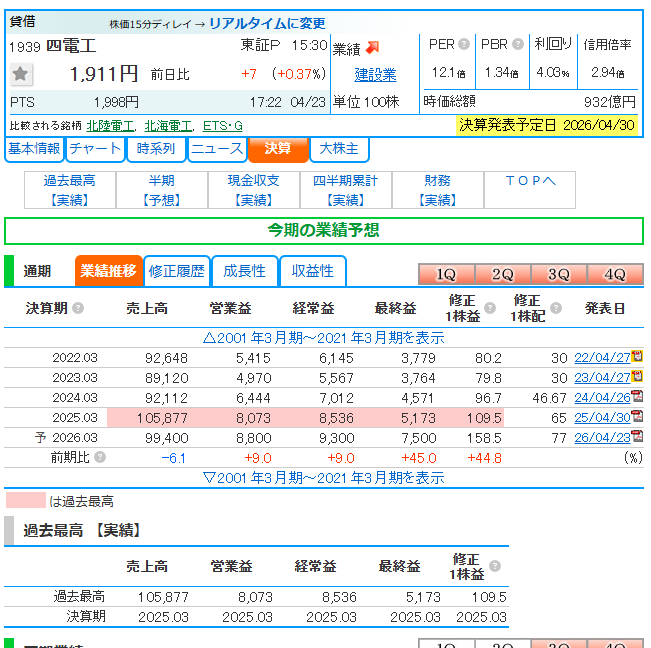Click the red arrow icon beside 業績
This screenshot has width=651, height=648.
(373, 48)
